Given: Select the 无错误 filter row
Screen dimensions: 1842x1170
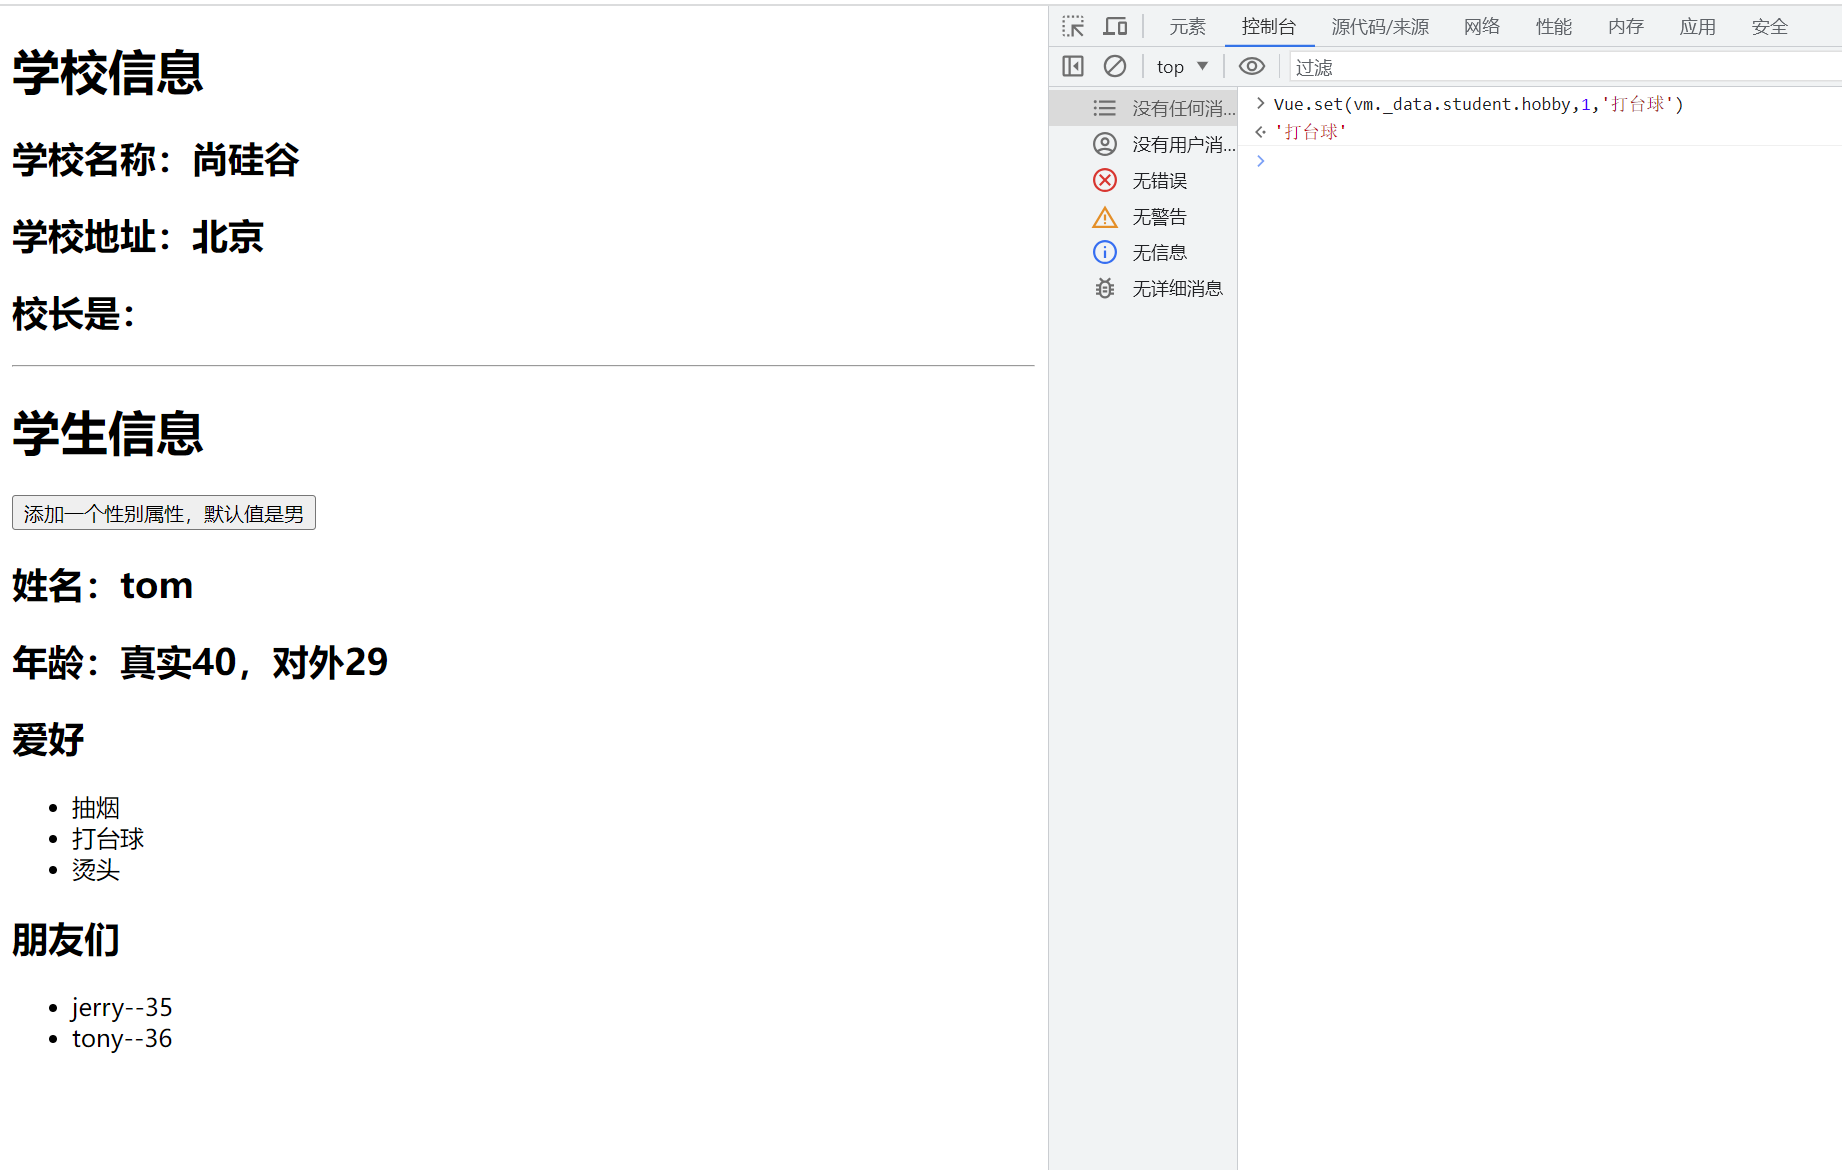Looking at the screenshot, I should tap(1143, 180).
